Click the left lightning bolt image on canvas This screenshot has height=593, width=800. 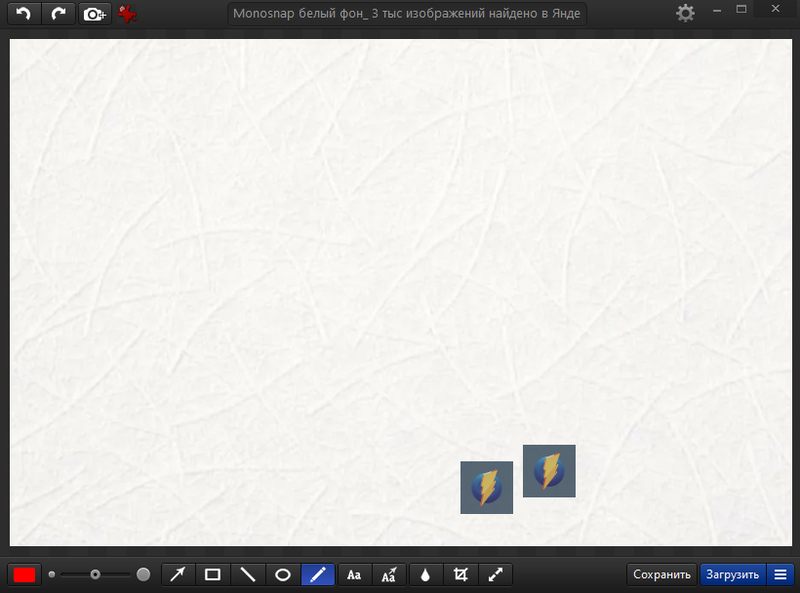point(487,487)
